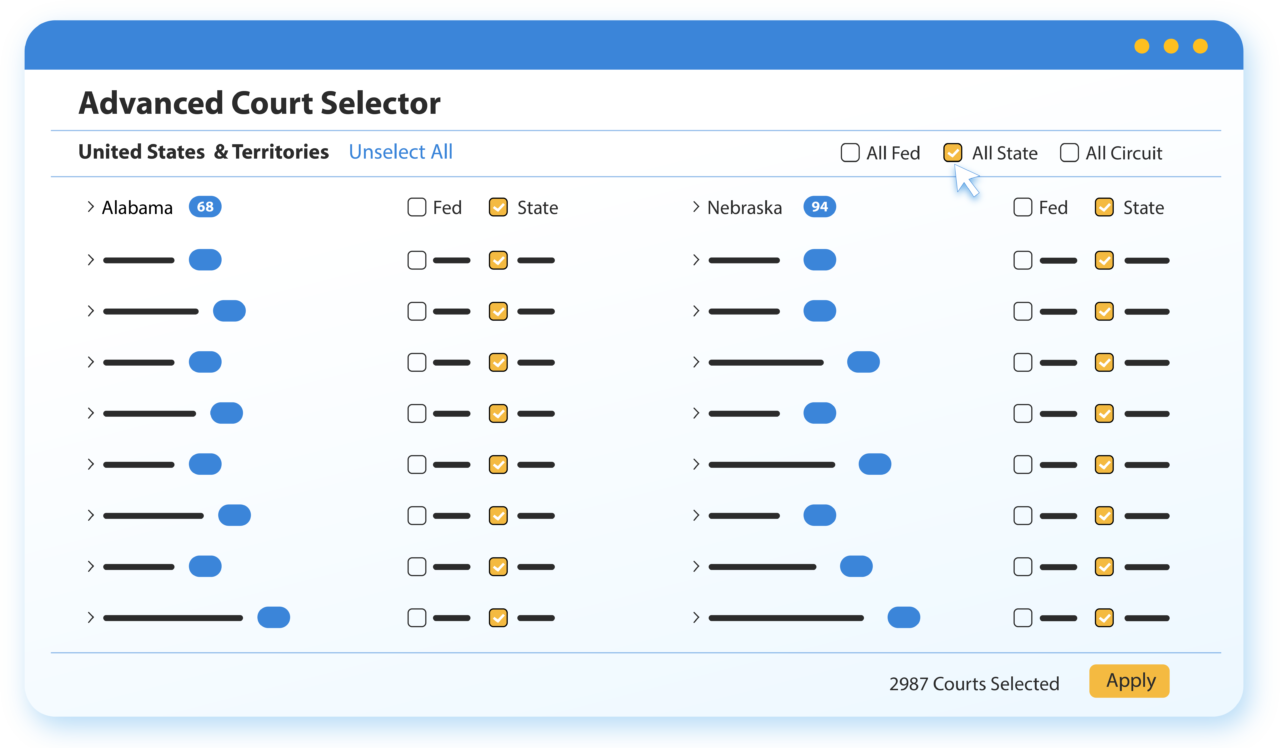The width and height of the screenshot is (1280, 748).
Task: Enable the All Circuit checkbox
Action: pos(1069,153)
